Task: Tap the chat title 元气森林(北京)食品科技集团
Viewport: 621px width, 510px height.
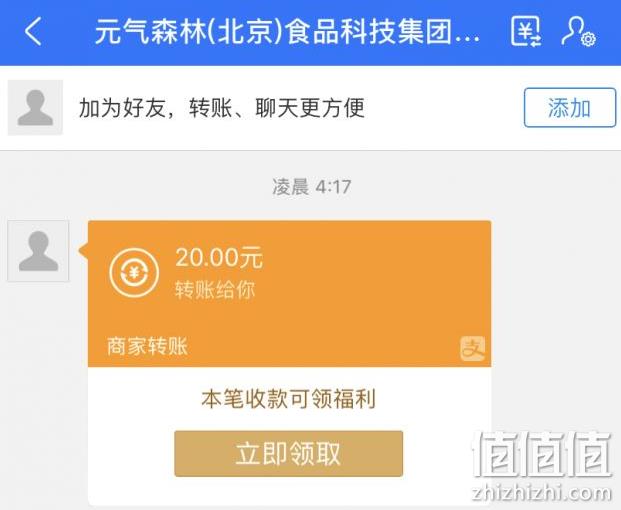Action: [x=288, y=32]
